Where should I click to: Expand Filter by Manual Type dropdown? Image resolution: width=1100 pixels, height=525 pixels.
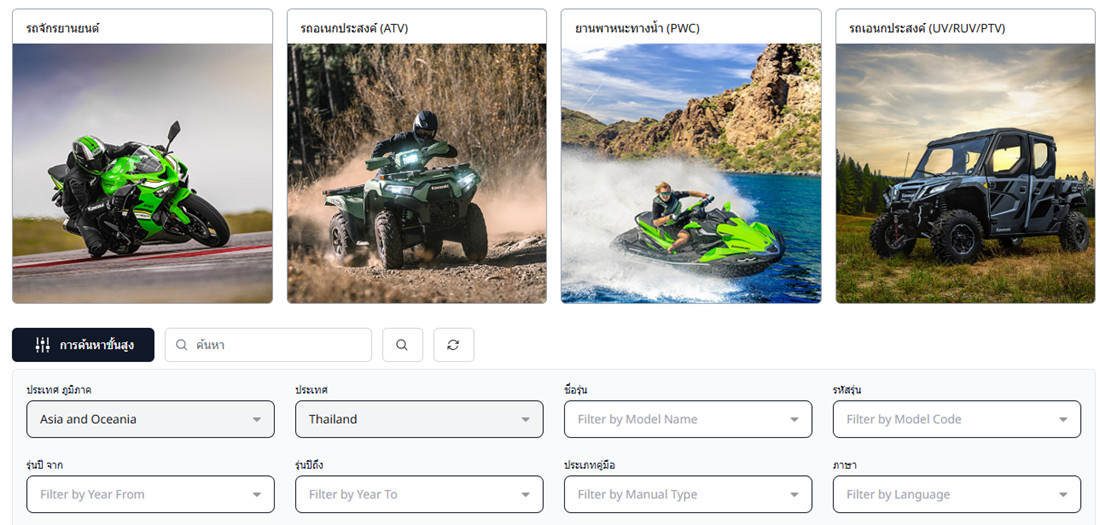688,494
